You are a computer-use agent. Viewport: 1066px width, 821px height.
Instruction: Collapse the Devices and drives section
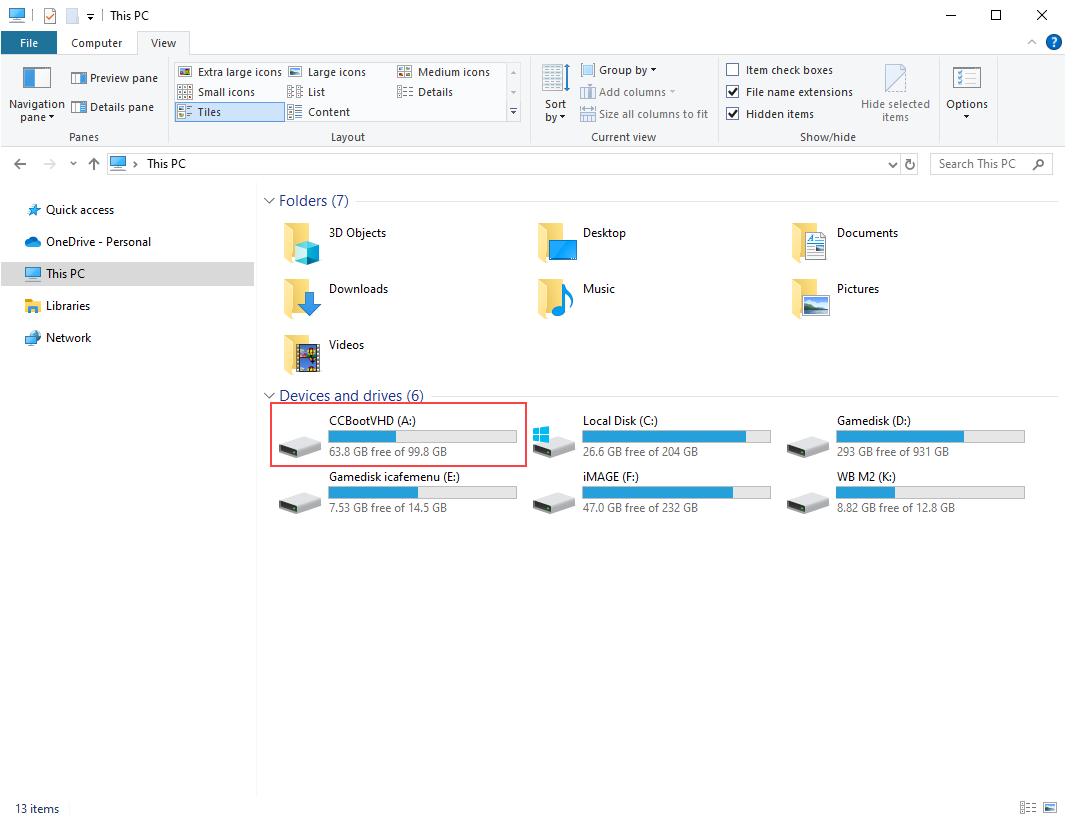269,396
